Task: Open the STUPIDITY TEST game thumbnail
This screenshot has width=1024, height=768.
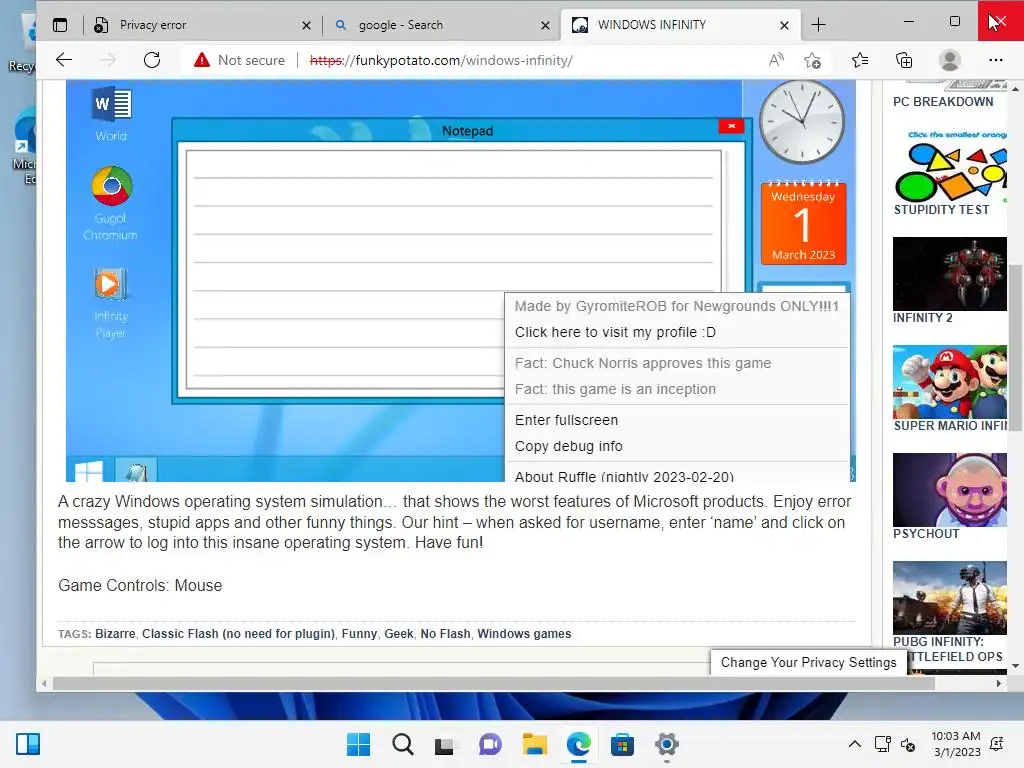Action: click(950, 166)
